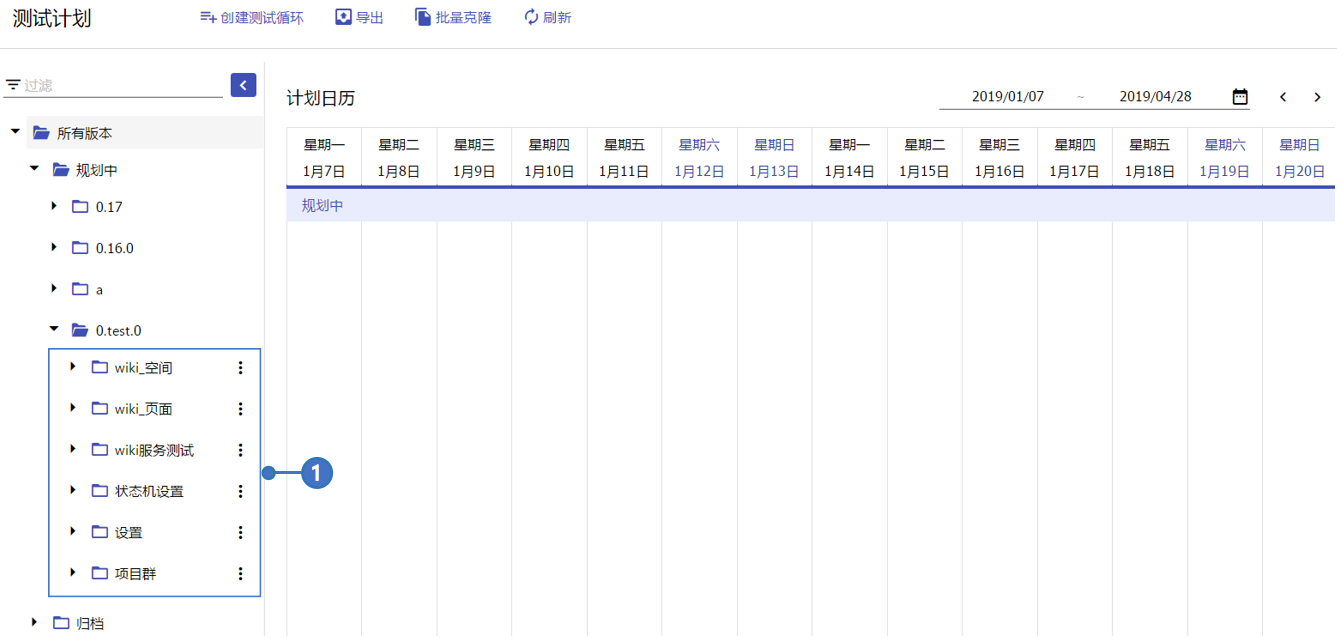Open the three-dot menu for wiki服务测试

click(x=240, y=450)
